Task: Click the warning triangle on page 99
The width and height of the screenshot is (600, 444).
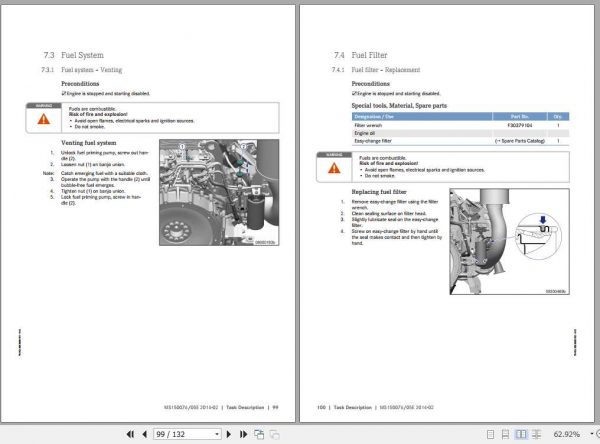Action: (x=44, y=119)
